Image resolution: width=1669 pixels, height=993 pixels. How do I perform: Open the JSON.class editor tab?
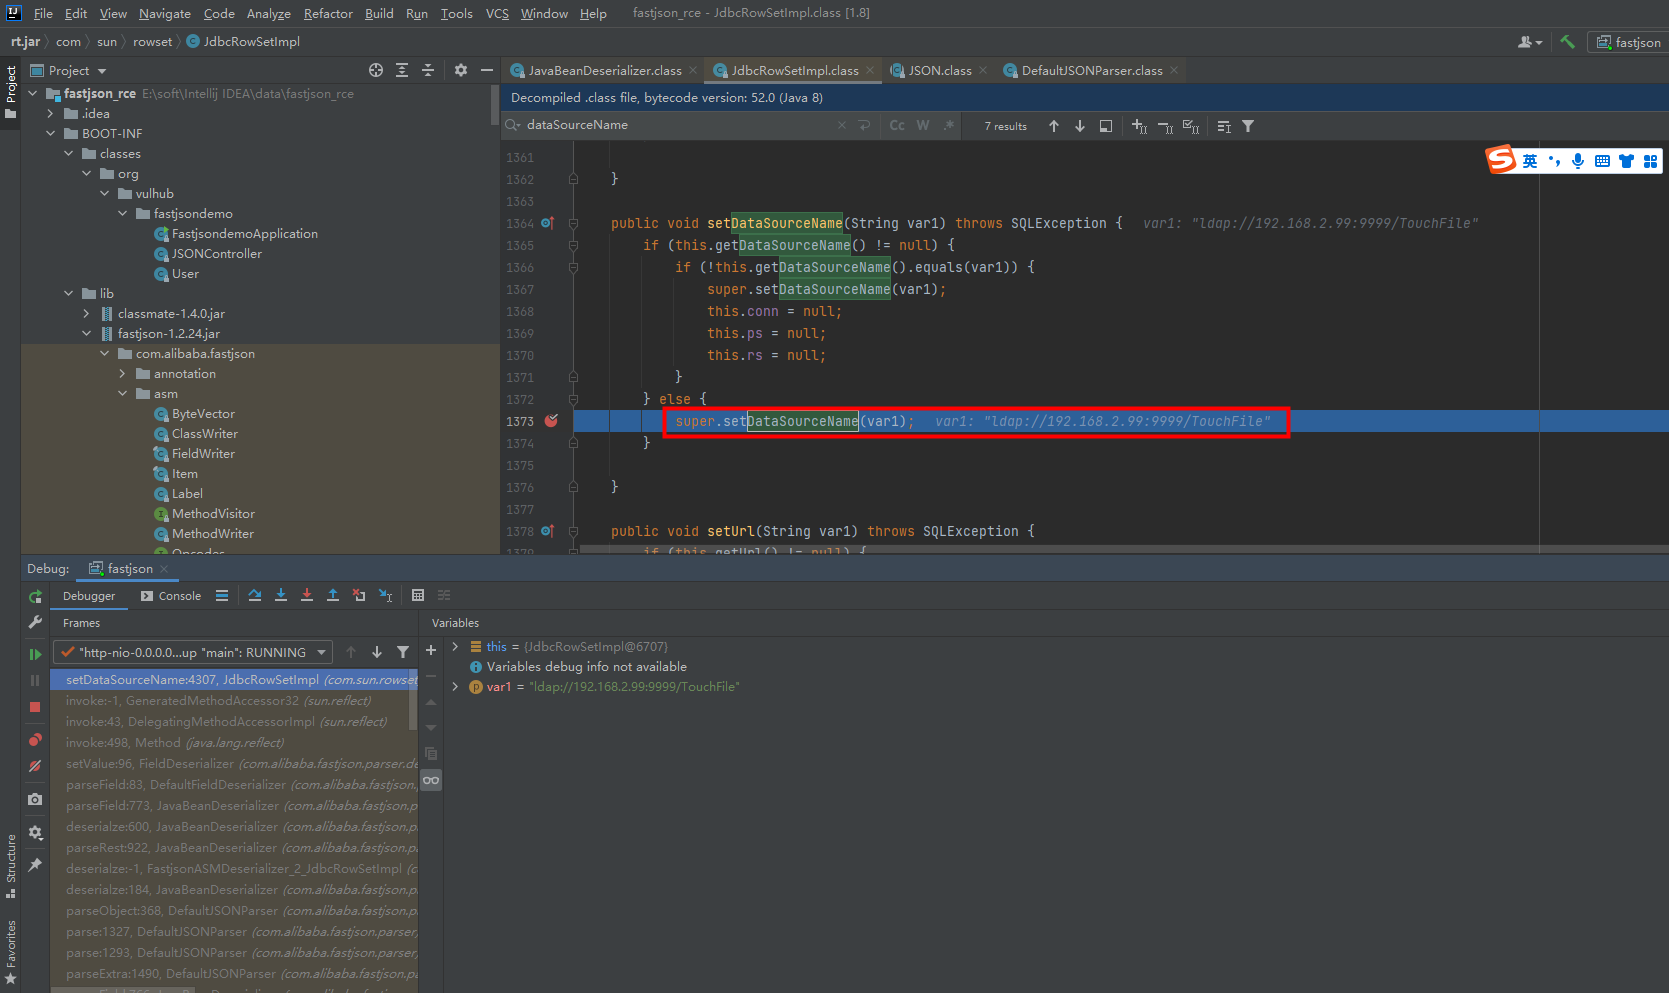click(x=939, y=71)
